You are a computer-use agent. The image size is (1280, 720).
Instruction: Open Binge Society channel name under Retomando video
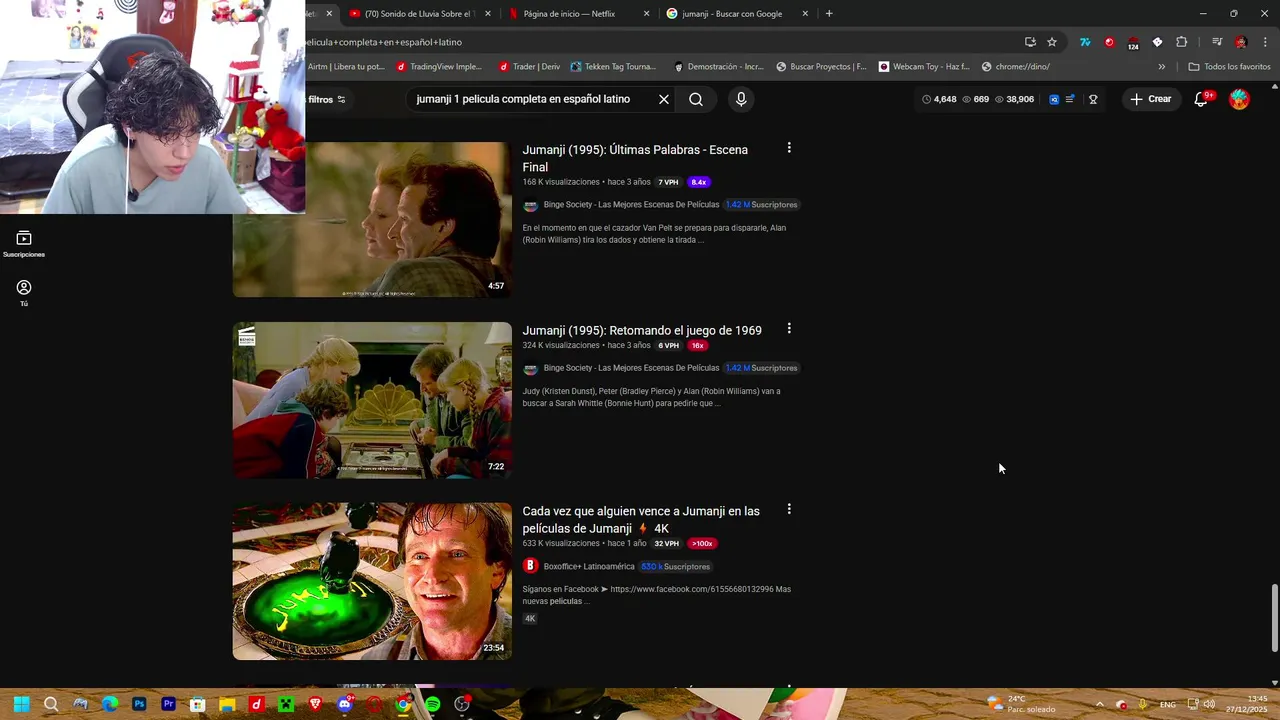631,368
